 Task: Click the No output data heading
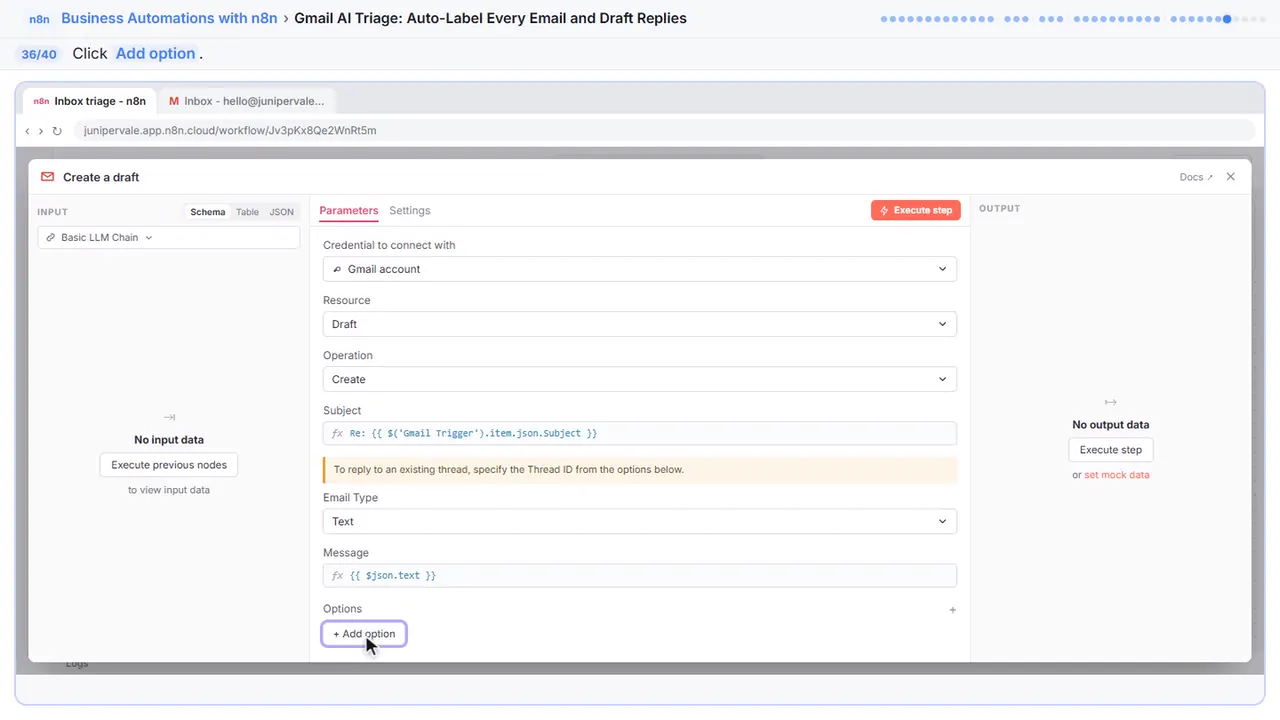pos(1111,425)
